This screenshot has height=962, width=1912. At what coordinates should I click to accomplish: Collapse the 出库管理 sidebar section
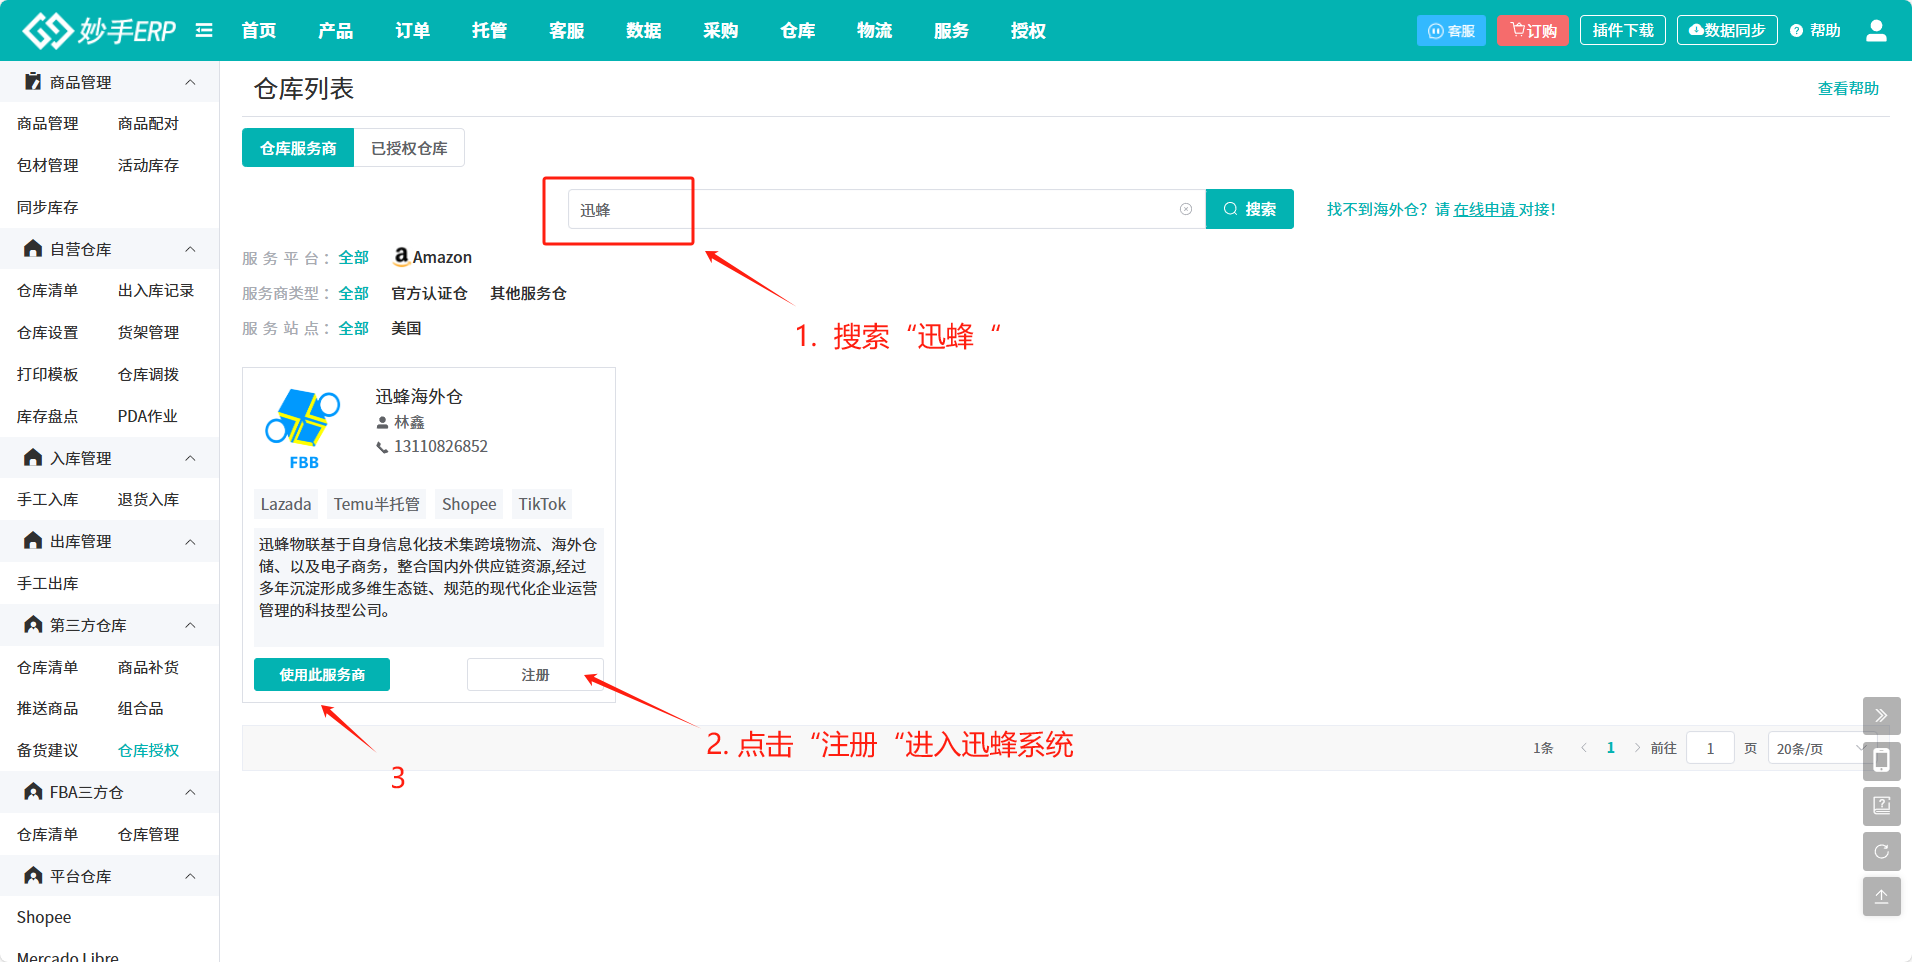(x=190, y=541)
